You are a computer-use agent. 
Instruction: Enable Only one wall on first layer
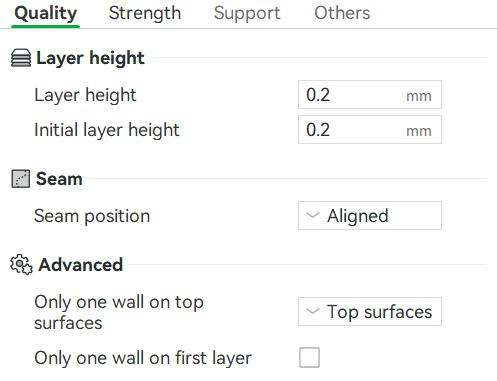pyautogui.click(x=309, y=358)
